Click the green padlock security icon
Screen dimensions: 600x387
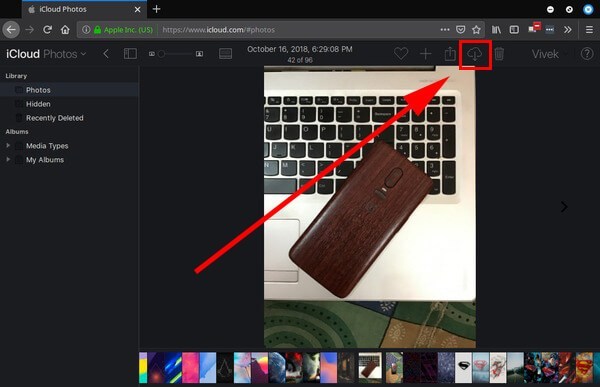(98, 29)
